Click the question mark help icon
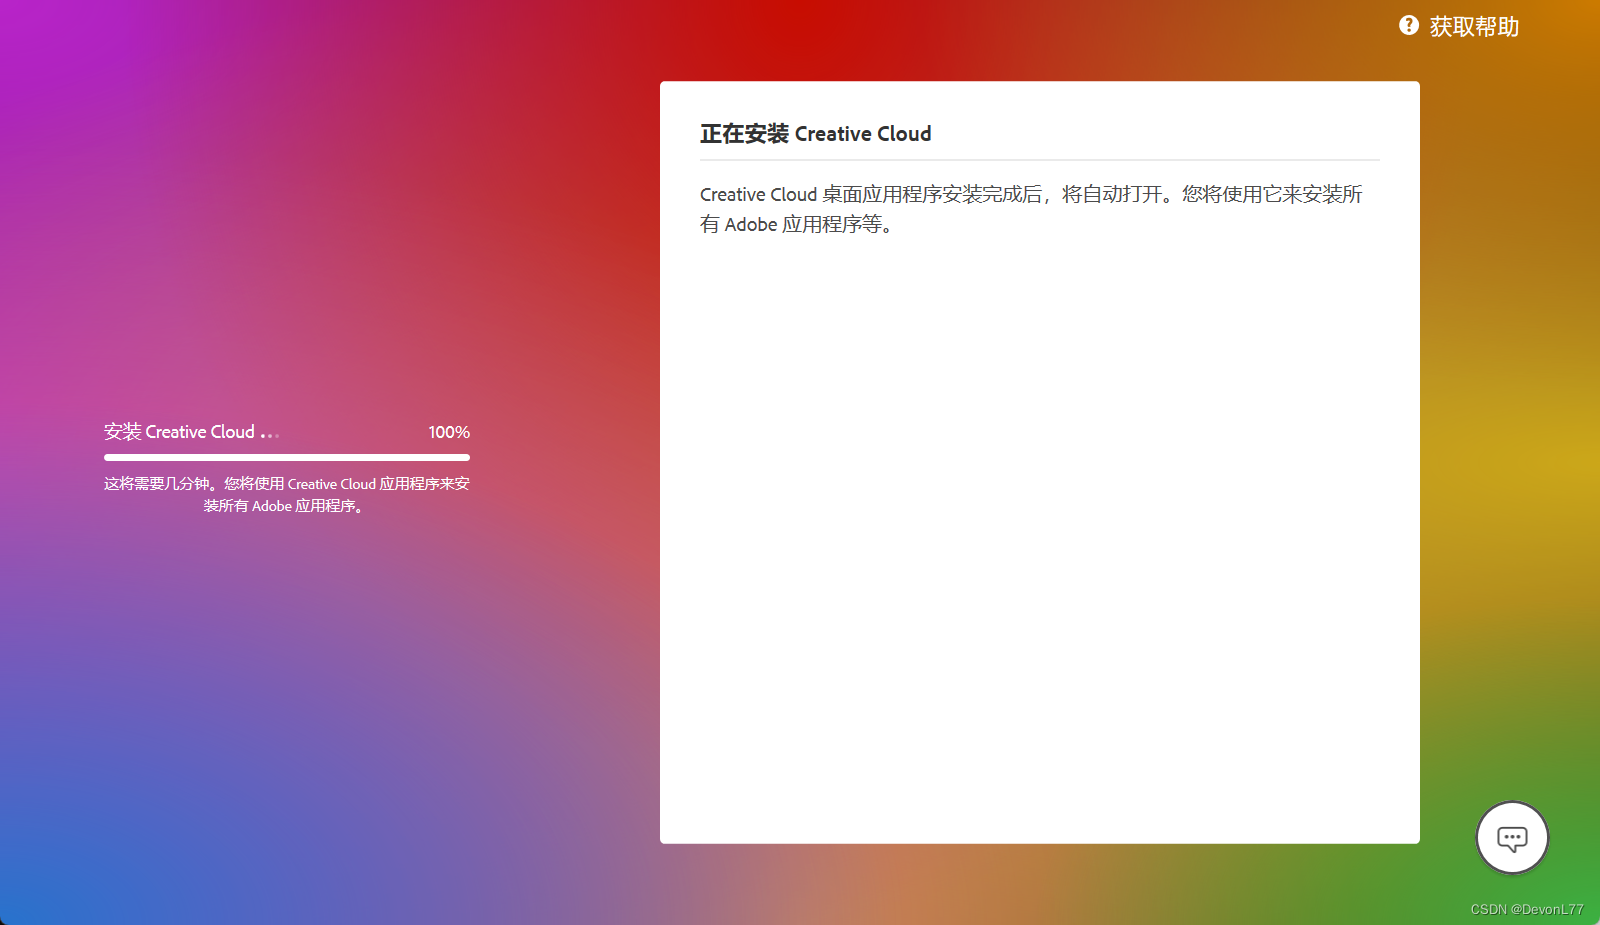Viewport: 1600px width, 925px height. coord(1408,26)
